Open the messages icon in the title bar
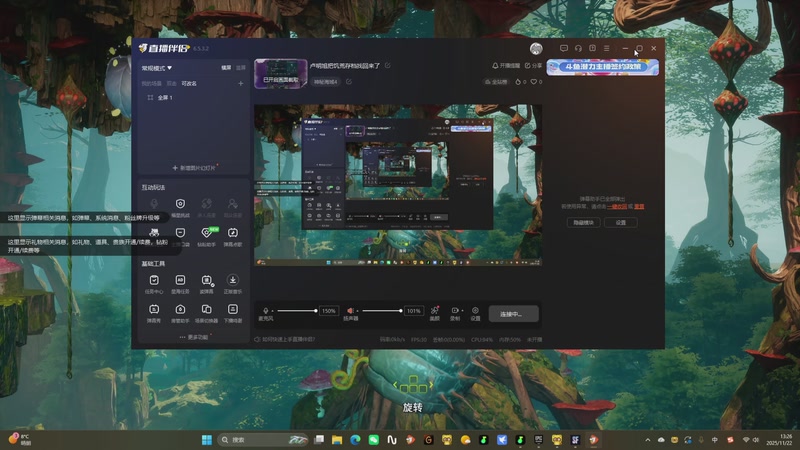 [564, 48]
